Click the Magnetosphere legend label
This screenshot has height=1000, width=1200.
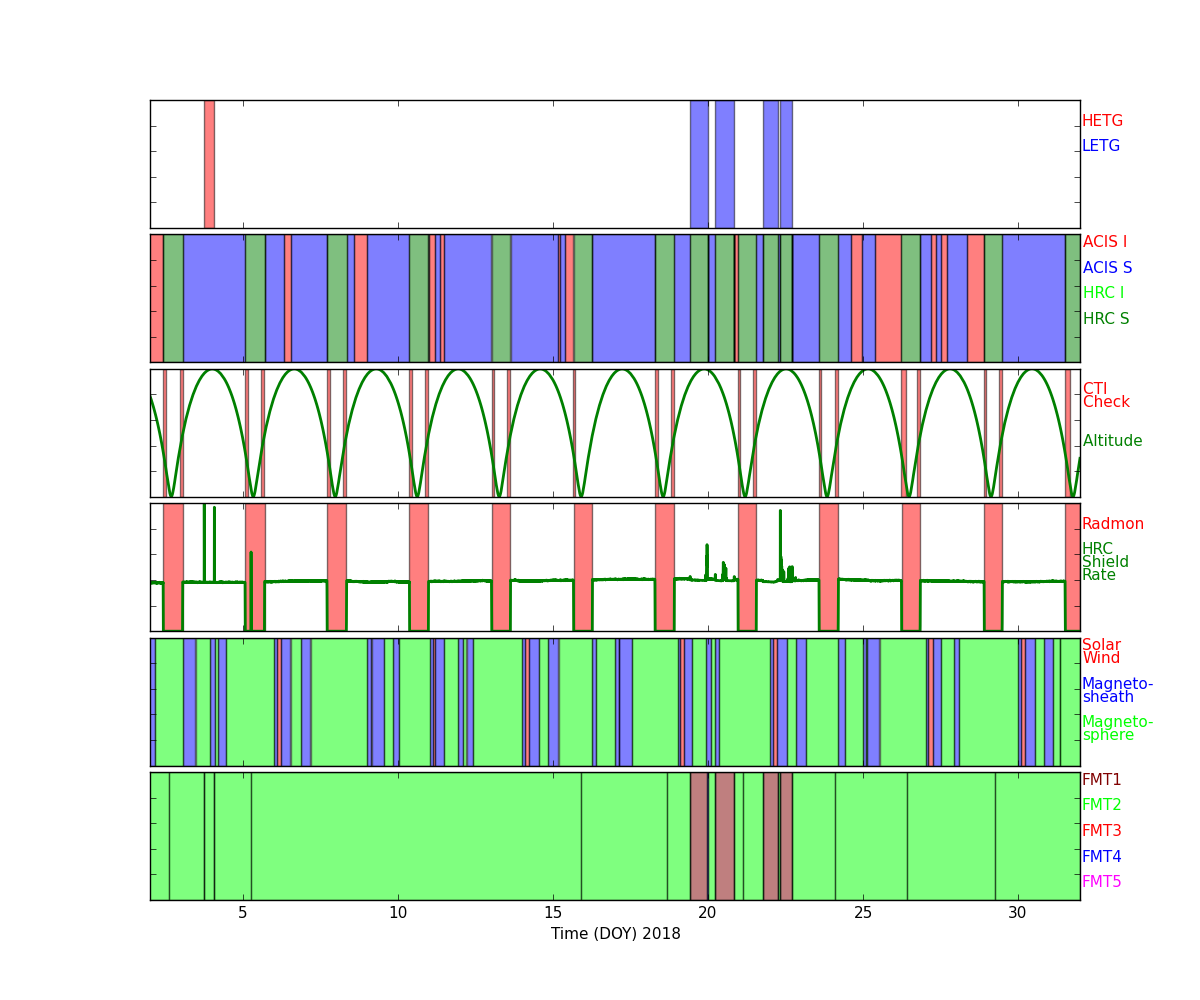1117,729
